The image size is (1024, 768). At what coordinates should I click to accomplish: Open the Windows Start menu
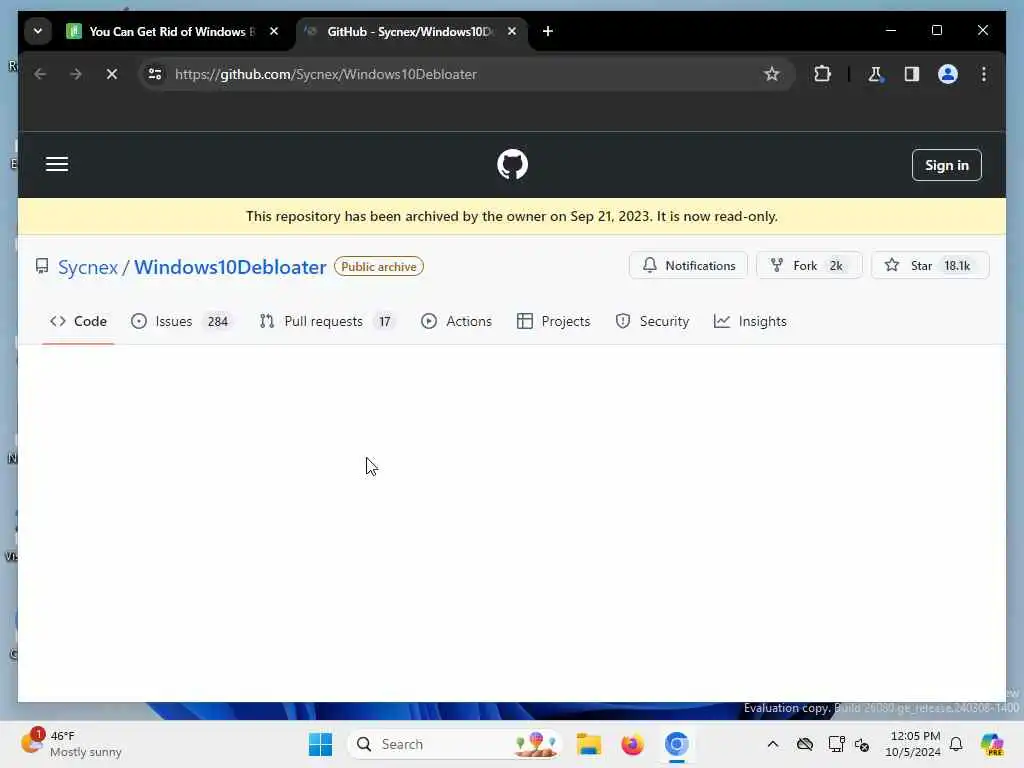point(321,744)
